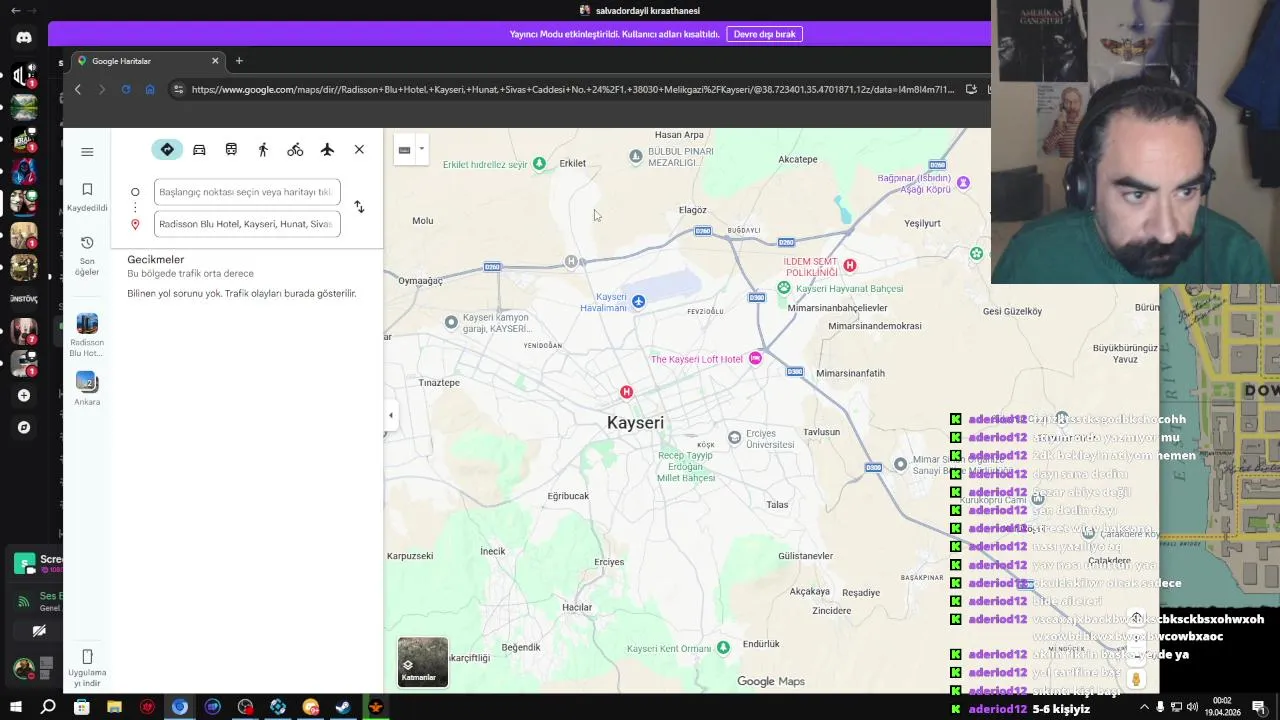The width and height of the screenshot is (1280, 720).
Task: Open the Google Maps hamburger menu
Action: coord(87,152)
